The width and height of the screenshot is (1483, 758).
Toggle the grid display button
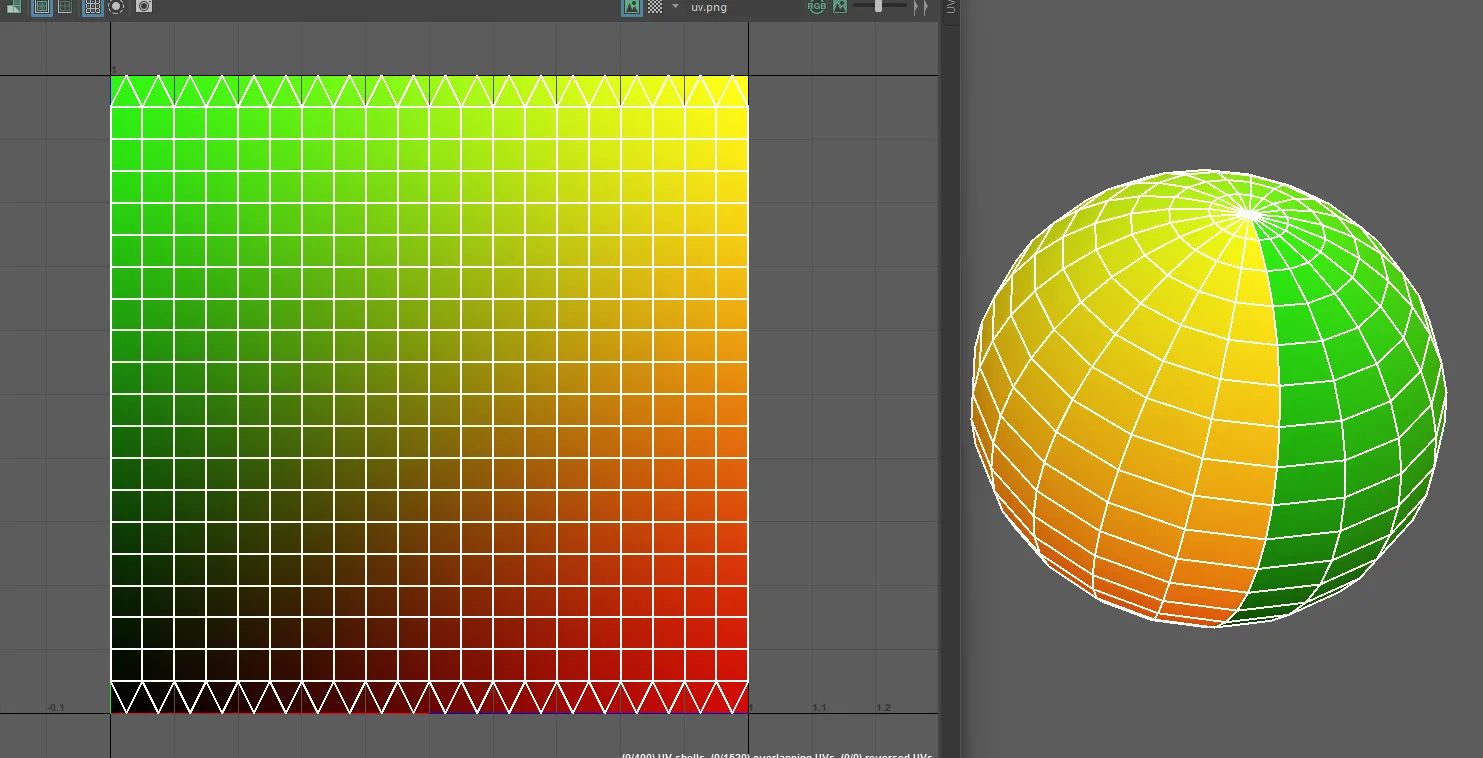tap(92, 7)
